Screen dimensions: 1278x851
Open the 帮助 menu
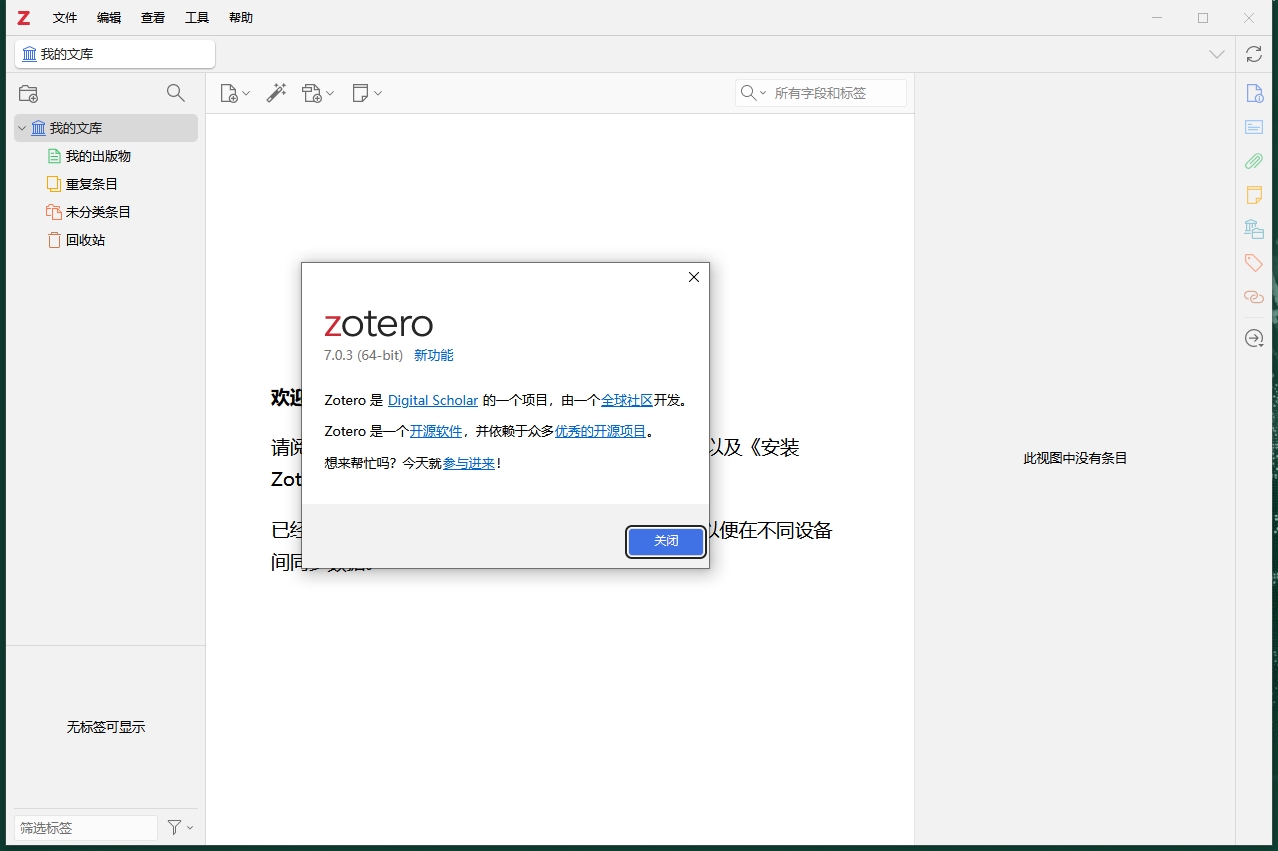(241, 18)
